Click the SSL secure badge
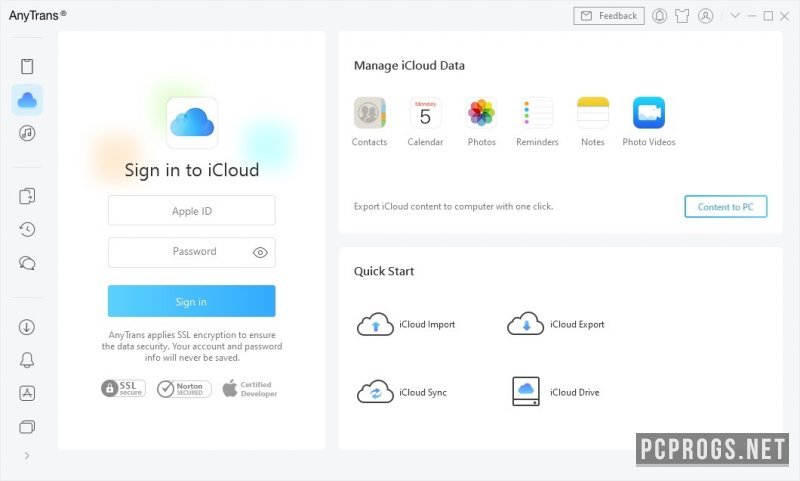This screenshot has height=481, width=800. [123, 389]
